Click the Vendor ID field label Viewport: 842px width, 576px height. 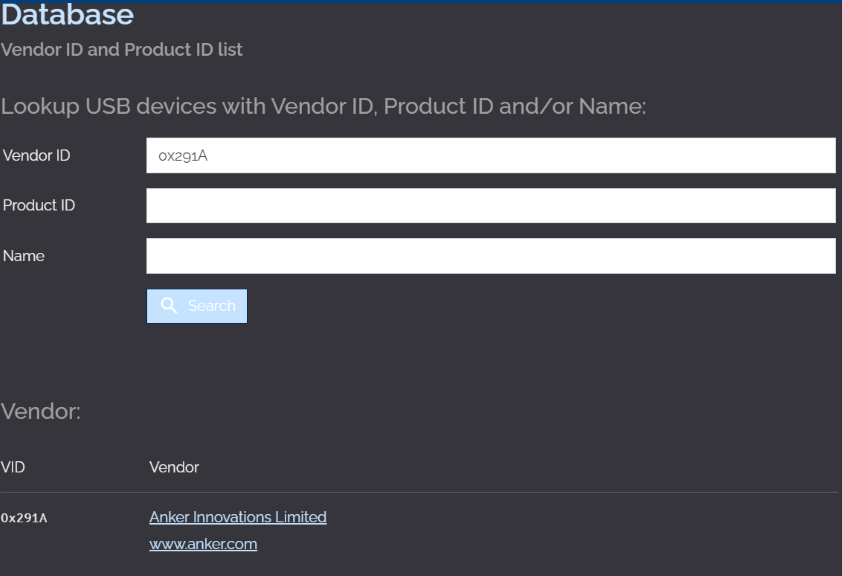[36, 155]
